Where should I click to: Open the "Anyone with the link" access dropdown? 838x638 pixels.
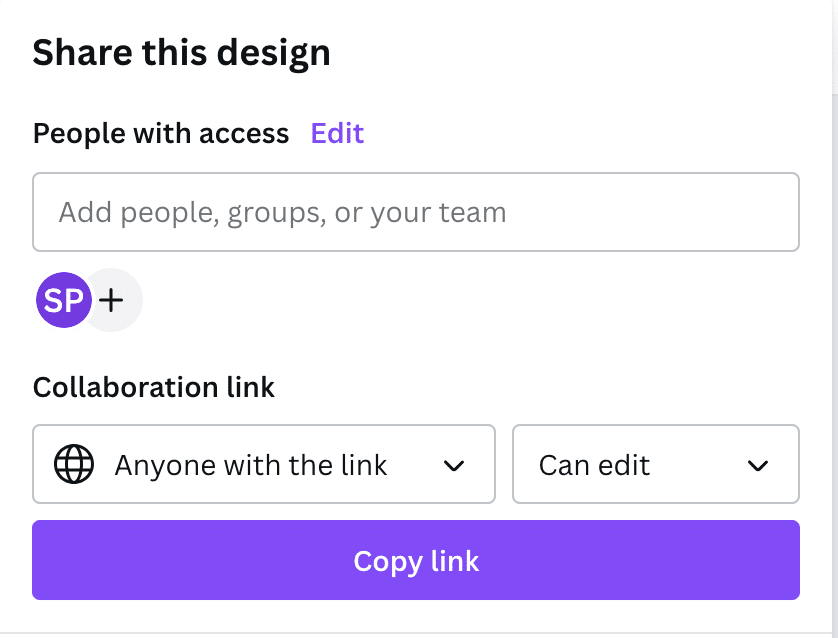(264, 465)
